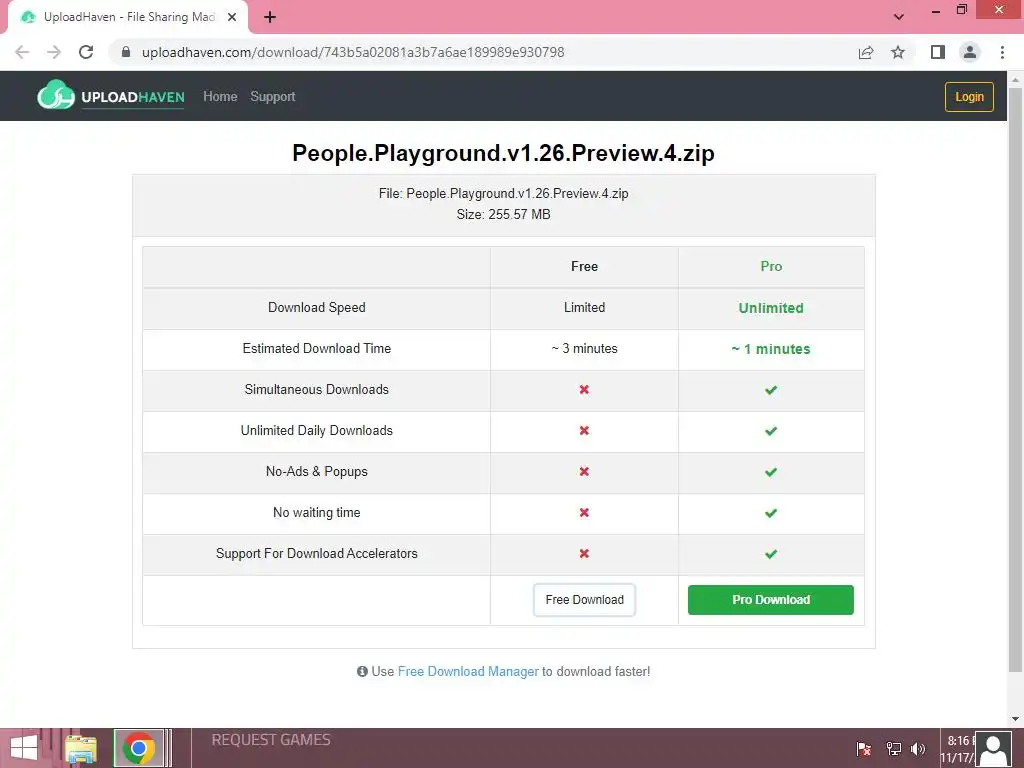Open the Chrome profile avatar
The image size is (1024, 768).
(x=970, y=52)
